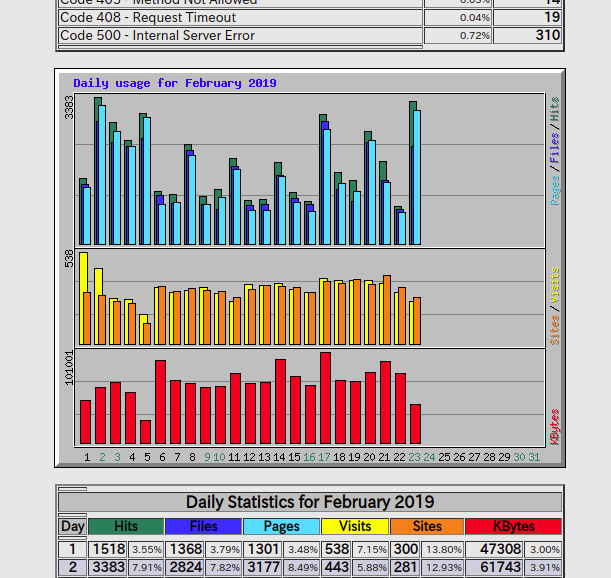
Task: Click the Files blue column header
Action: coord(203,526)
